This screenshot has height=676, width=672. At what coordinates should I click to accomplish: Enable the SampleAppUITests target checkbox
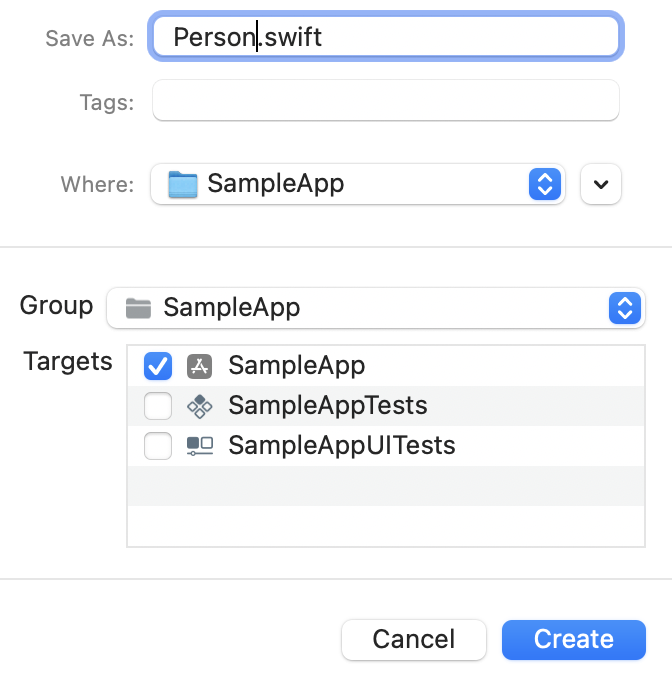click(x=158, y=446)
